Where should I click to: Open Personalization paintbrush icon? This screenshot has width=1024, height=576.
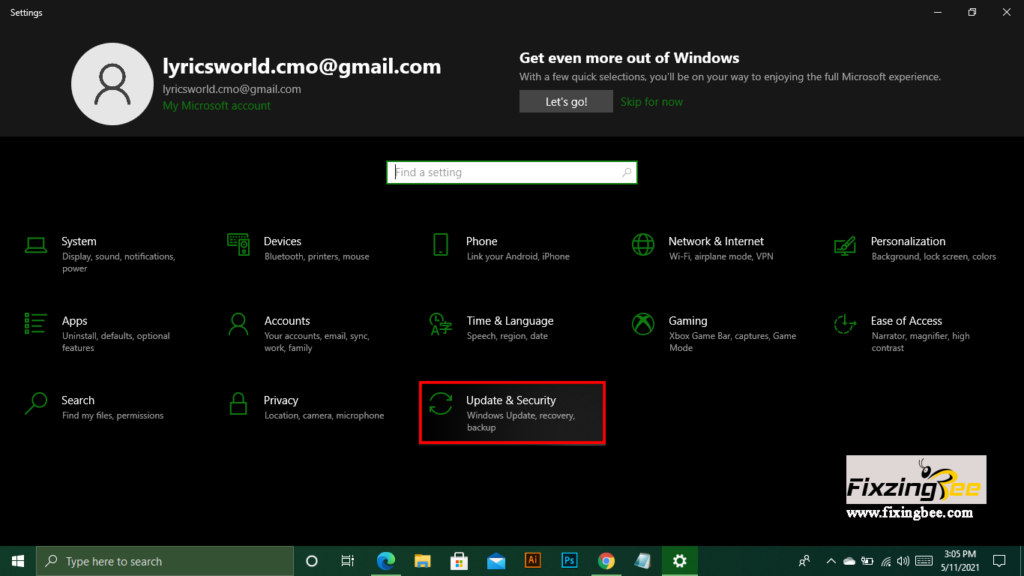click(845, 246)
